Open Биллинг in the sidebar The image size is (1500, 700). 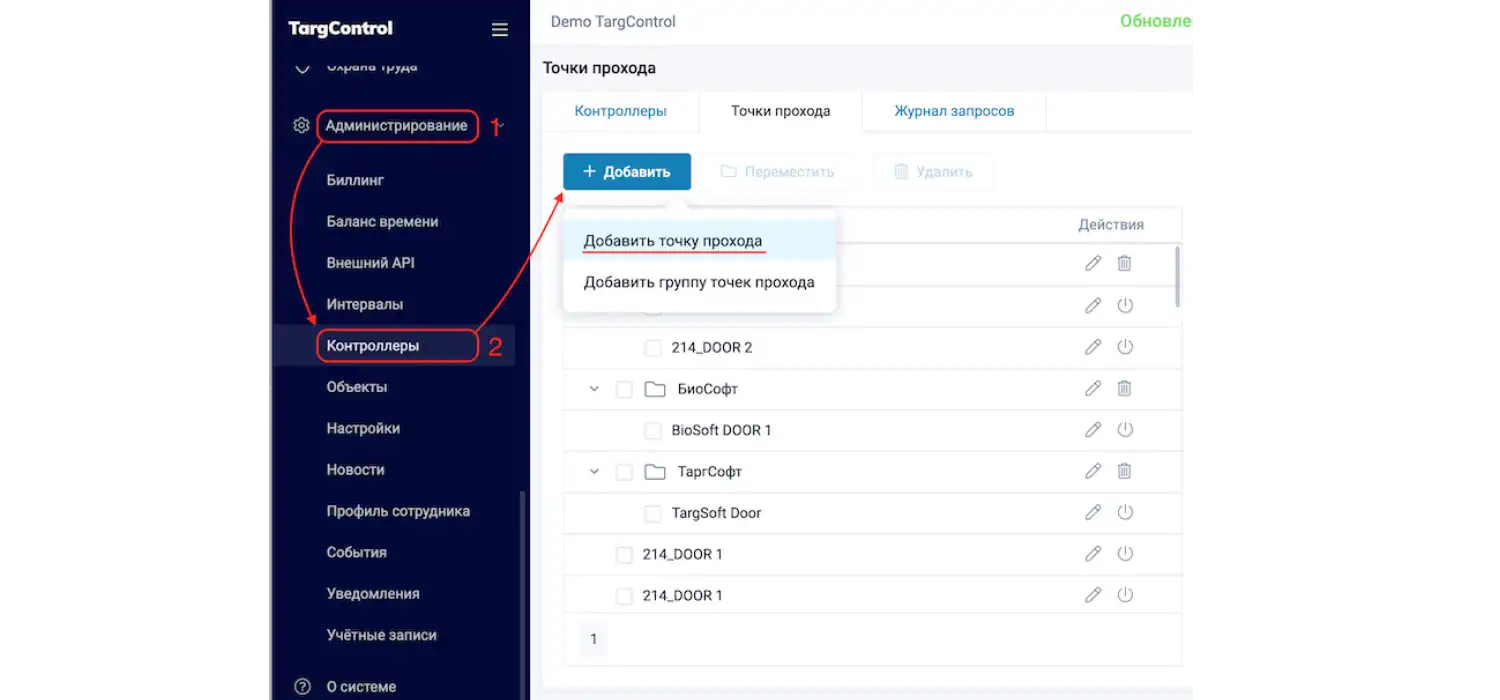click(355, 180)
